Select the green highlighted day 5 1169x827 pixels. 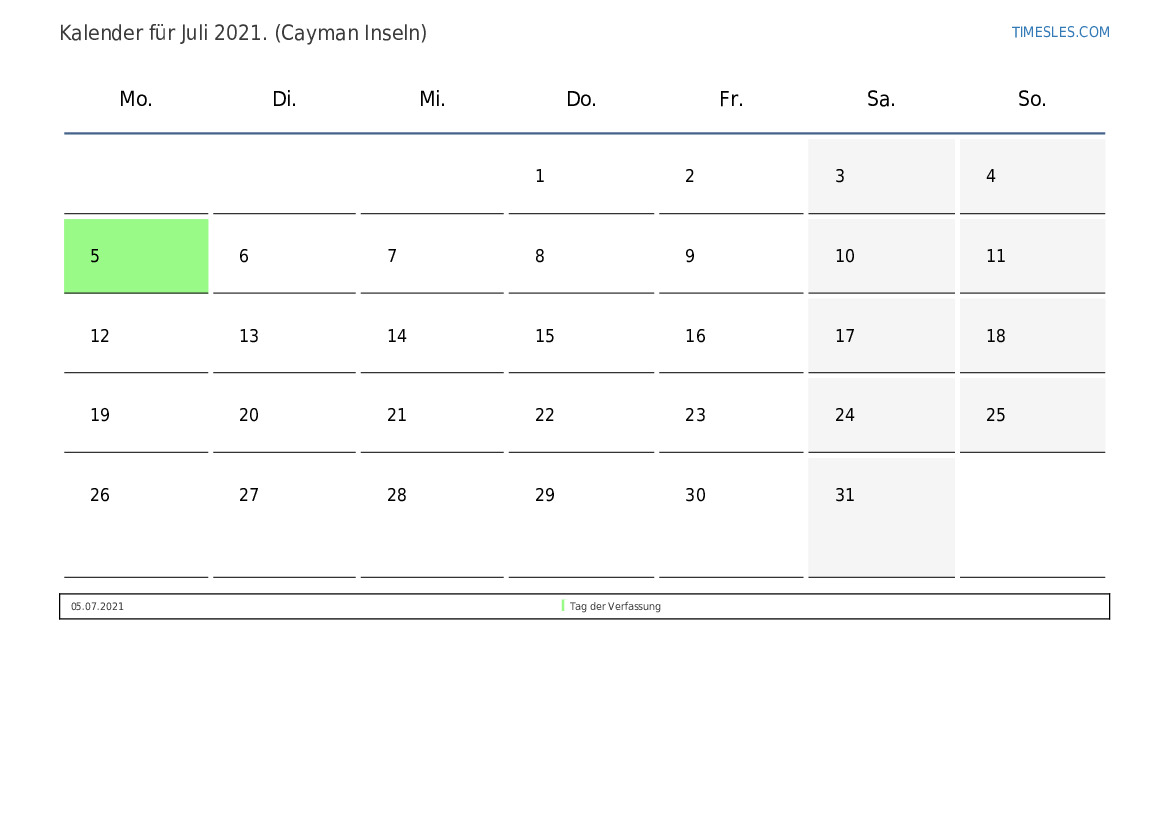[x=136, y=256]
